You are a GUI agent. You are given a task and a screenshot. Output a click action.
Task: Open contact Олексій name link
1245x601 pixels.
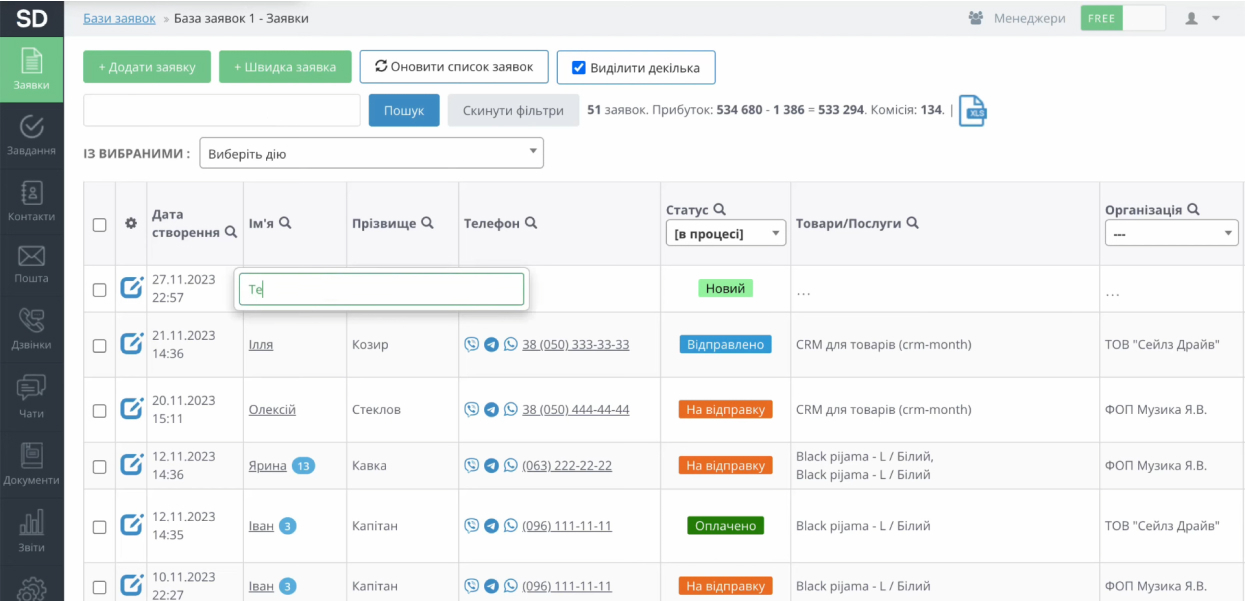tap(272, 409)
